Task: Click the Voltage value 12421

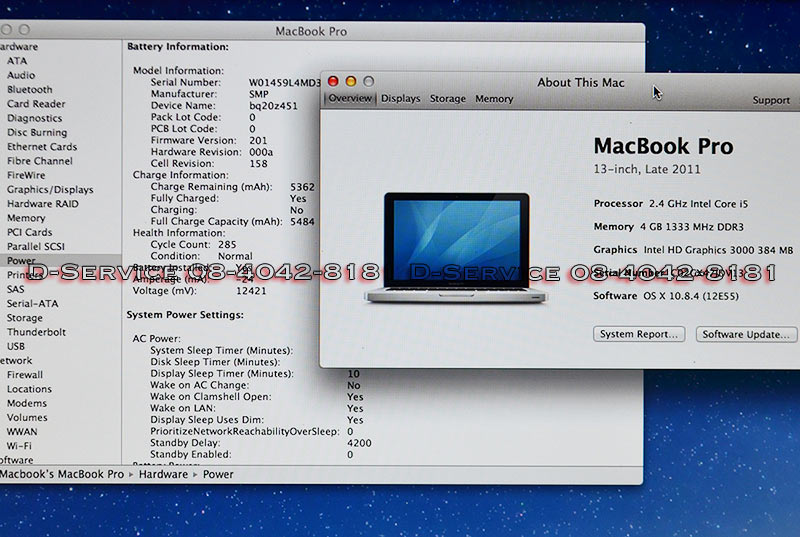Action: coord(251,291)
